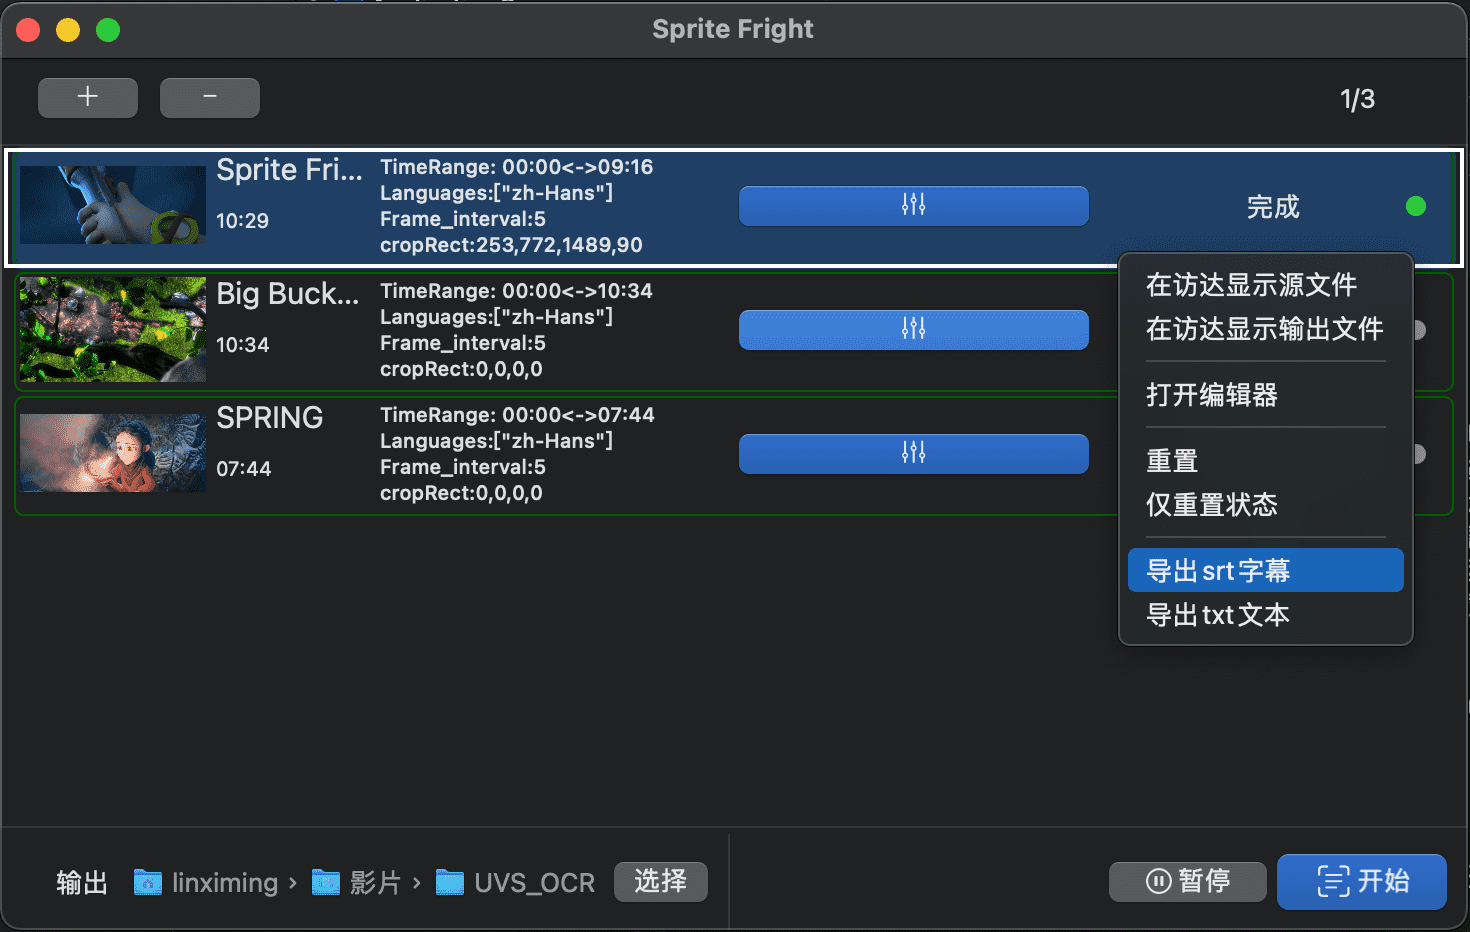Open settings sliders for Sprite Fright
This screenshot has width=1470, height=932.
pos(913,205)
